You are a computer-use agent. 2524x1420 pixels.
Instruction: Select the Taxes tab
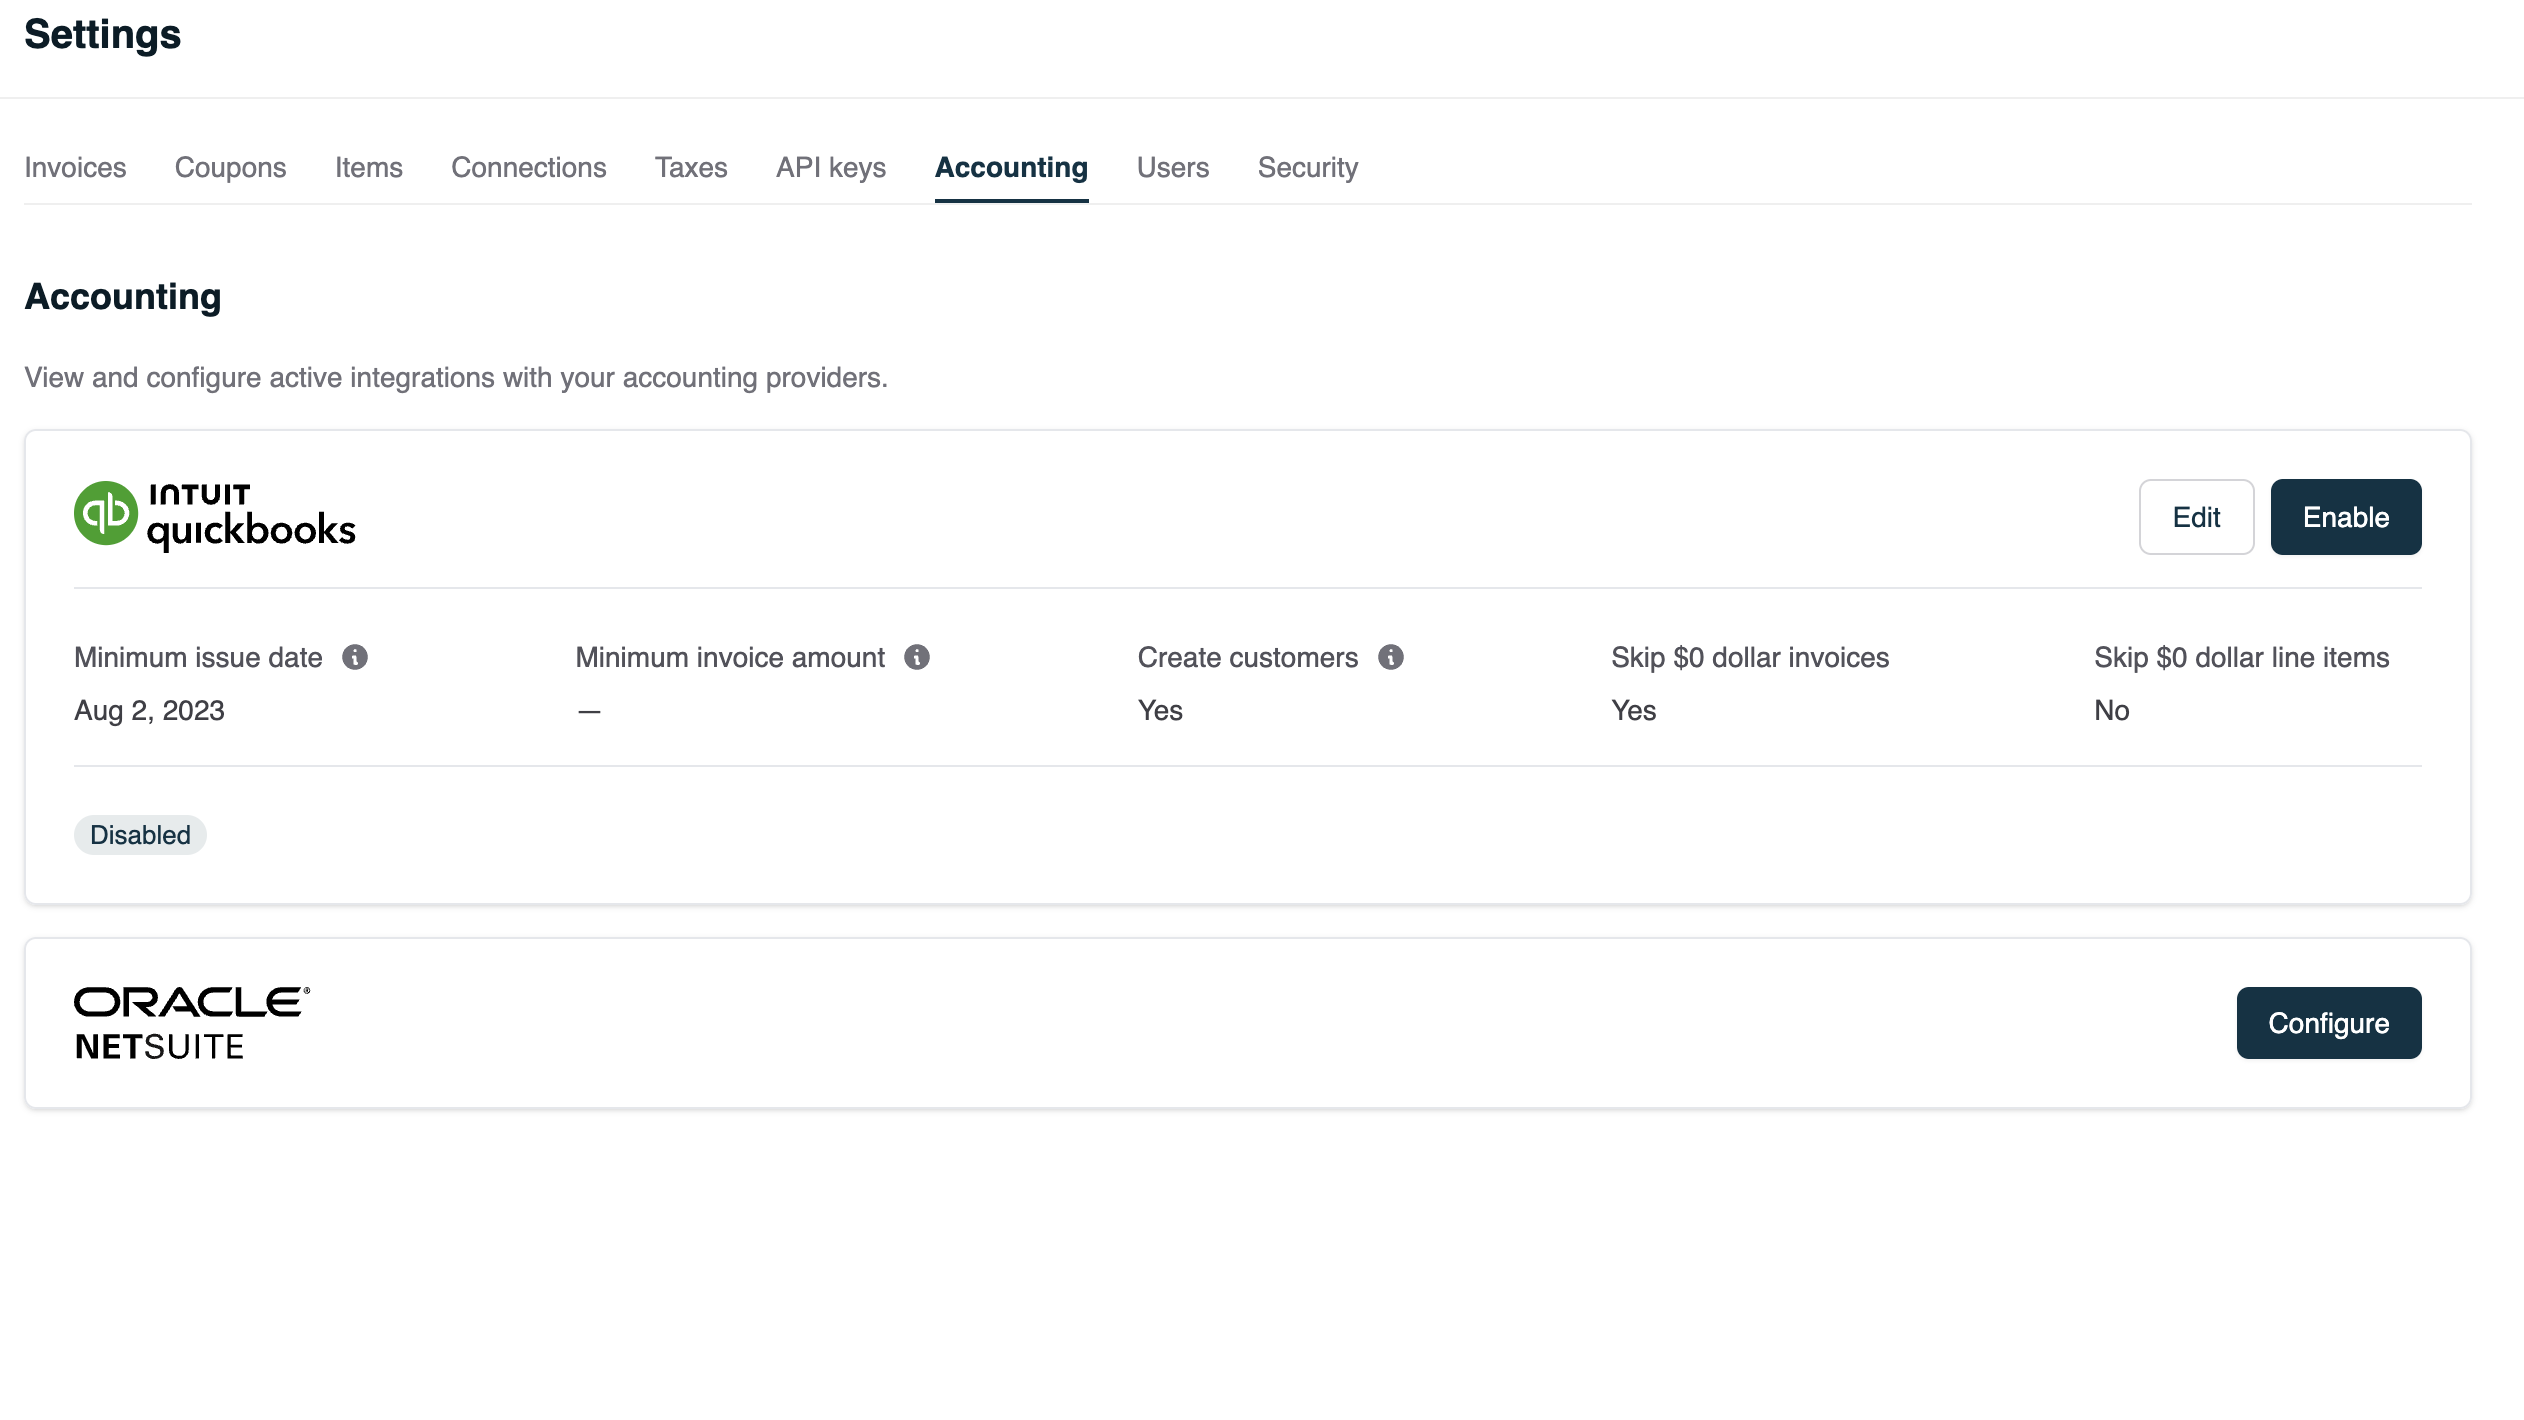(x=691, y=167)
